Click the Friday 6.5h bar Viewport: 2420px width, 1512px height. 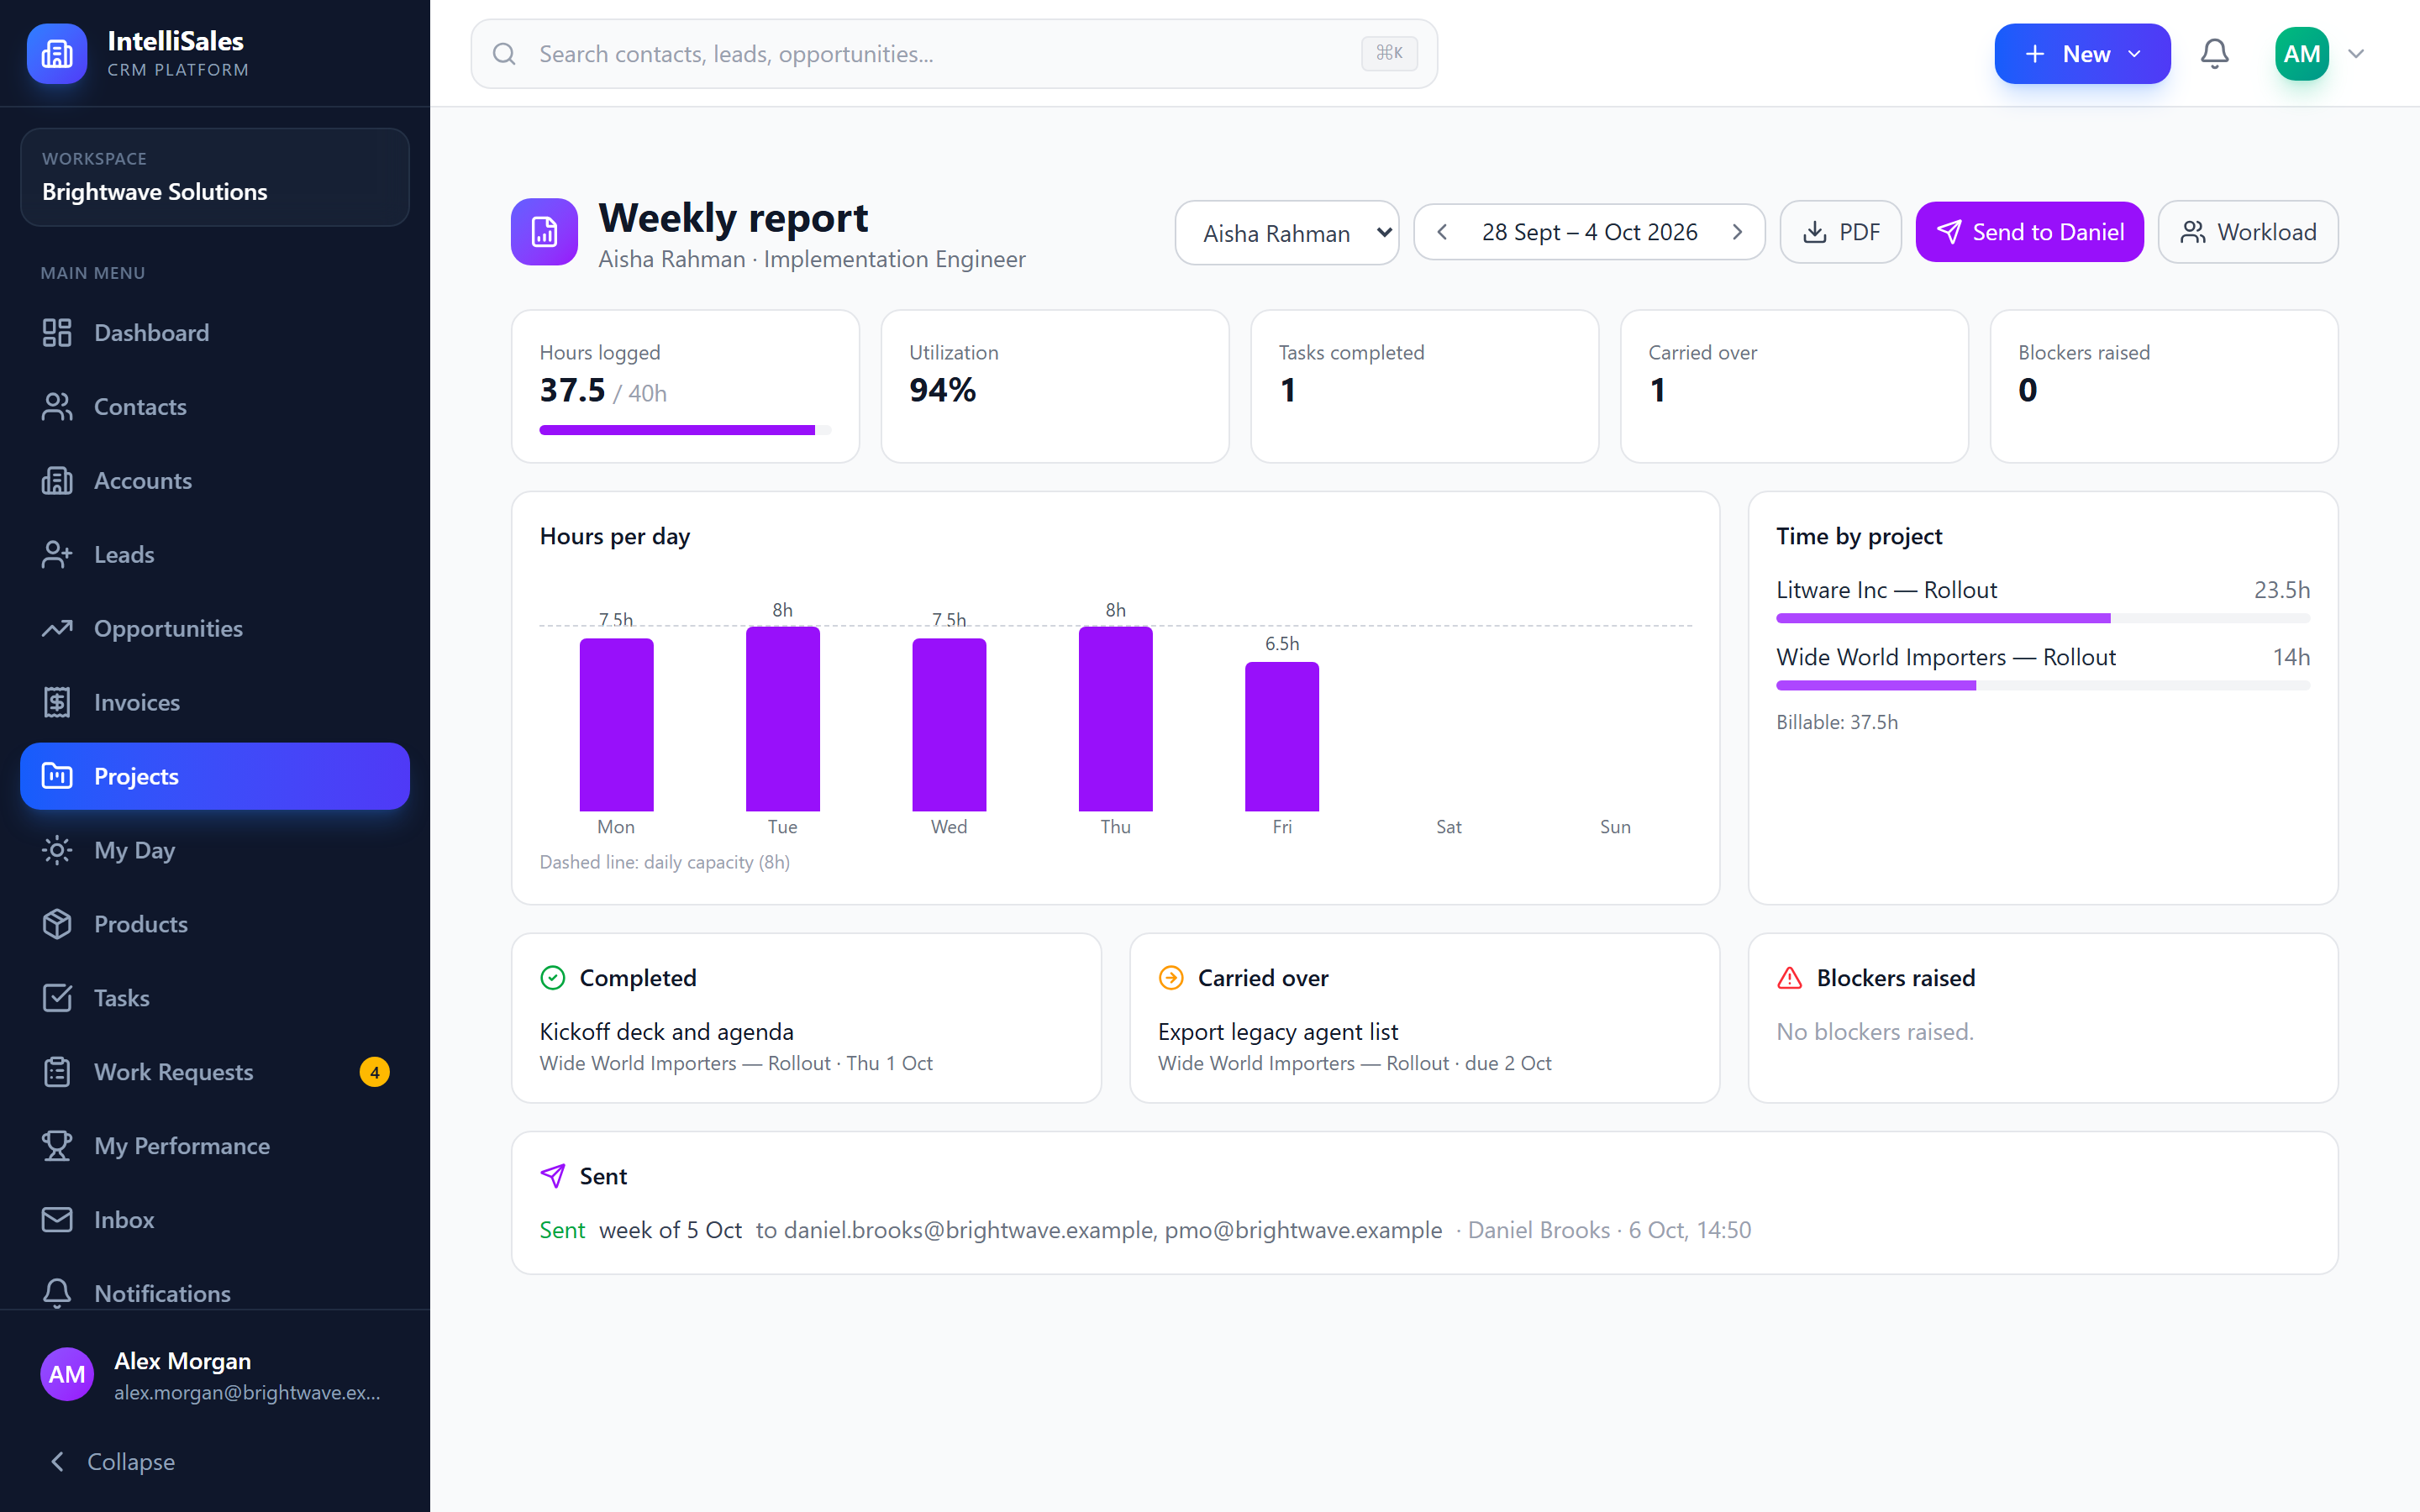point(1282,737)
